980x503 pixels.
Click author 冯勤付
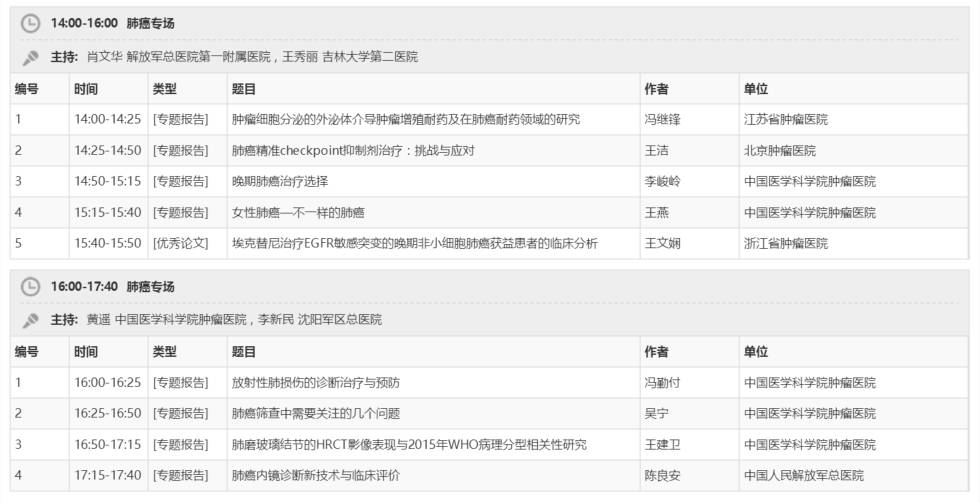coord(662,382)
